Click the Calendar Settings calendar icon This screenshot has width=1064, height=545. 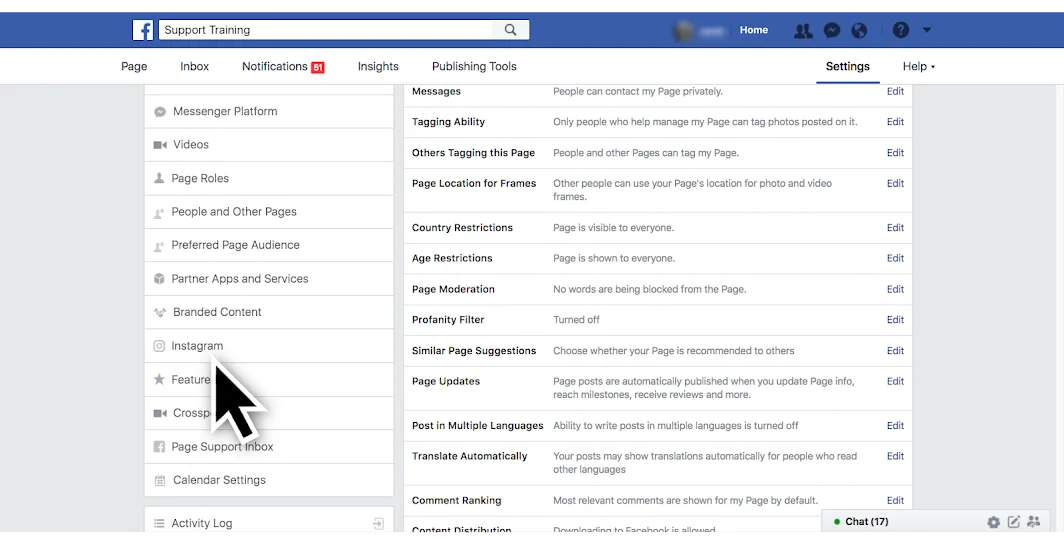pyautogui.click(x=160, y=481)
